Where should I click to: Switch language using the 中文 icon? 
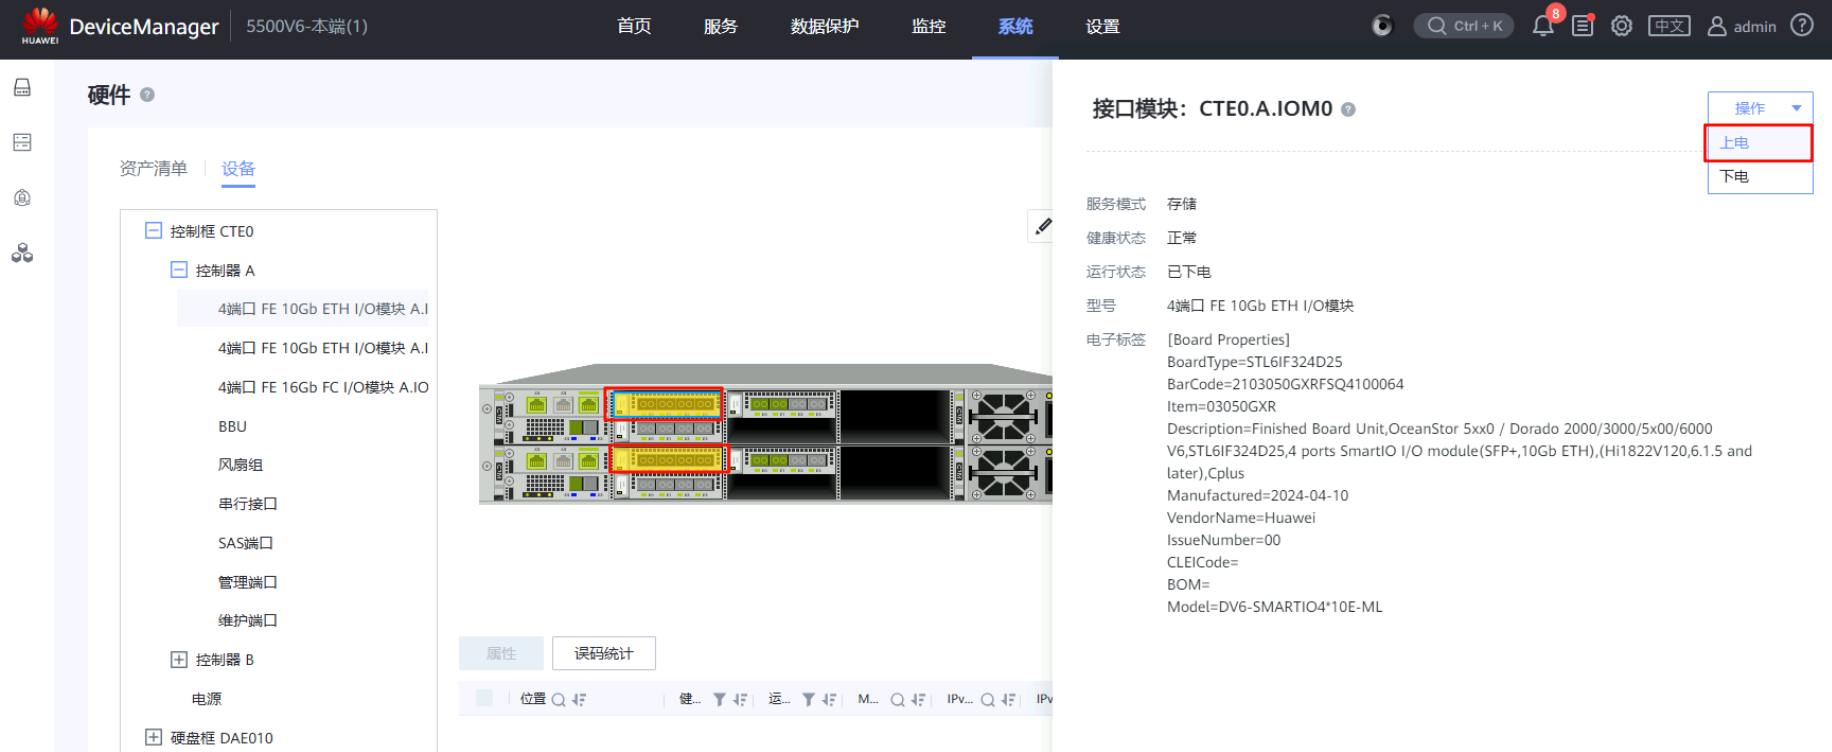pos(1669,26)
